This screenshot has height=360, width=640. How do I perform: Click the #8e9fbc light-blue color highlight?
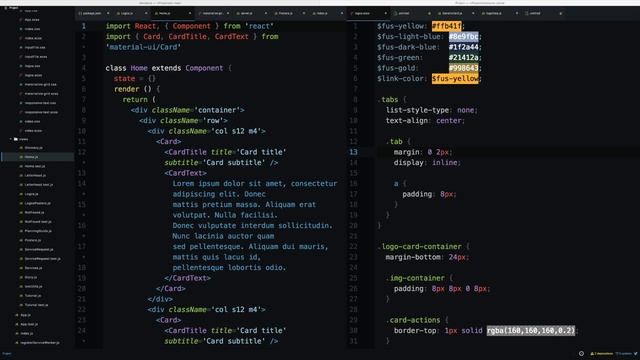tap(464, 37)
